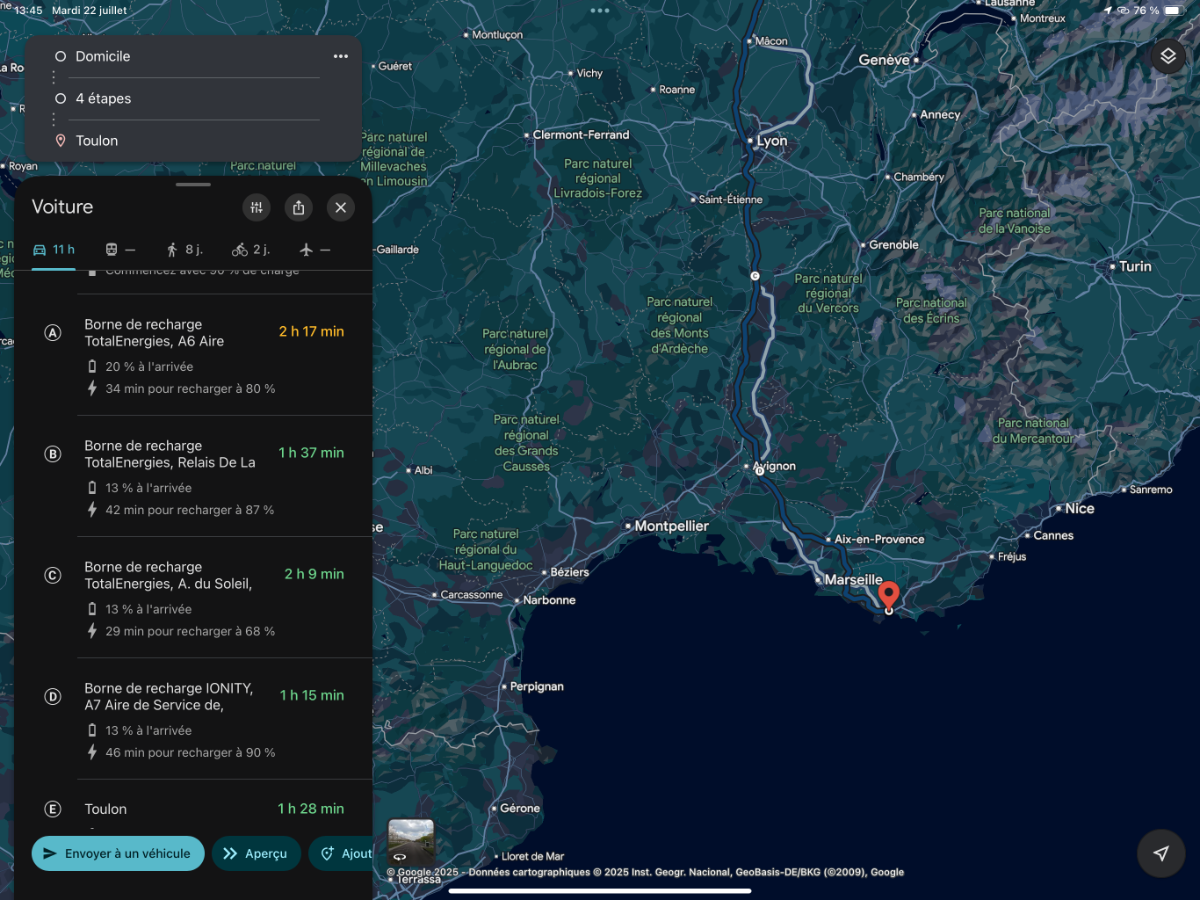
Task: Expand the 4 étapes waypoint row
Action: tap(188, 98)
